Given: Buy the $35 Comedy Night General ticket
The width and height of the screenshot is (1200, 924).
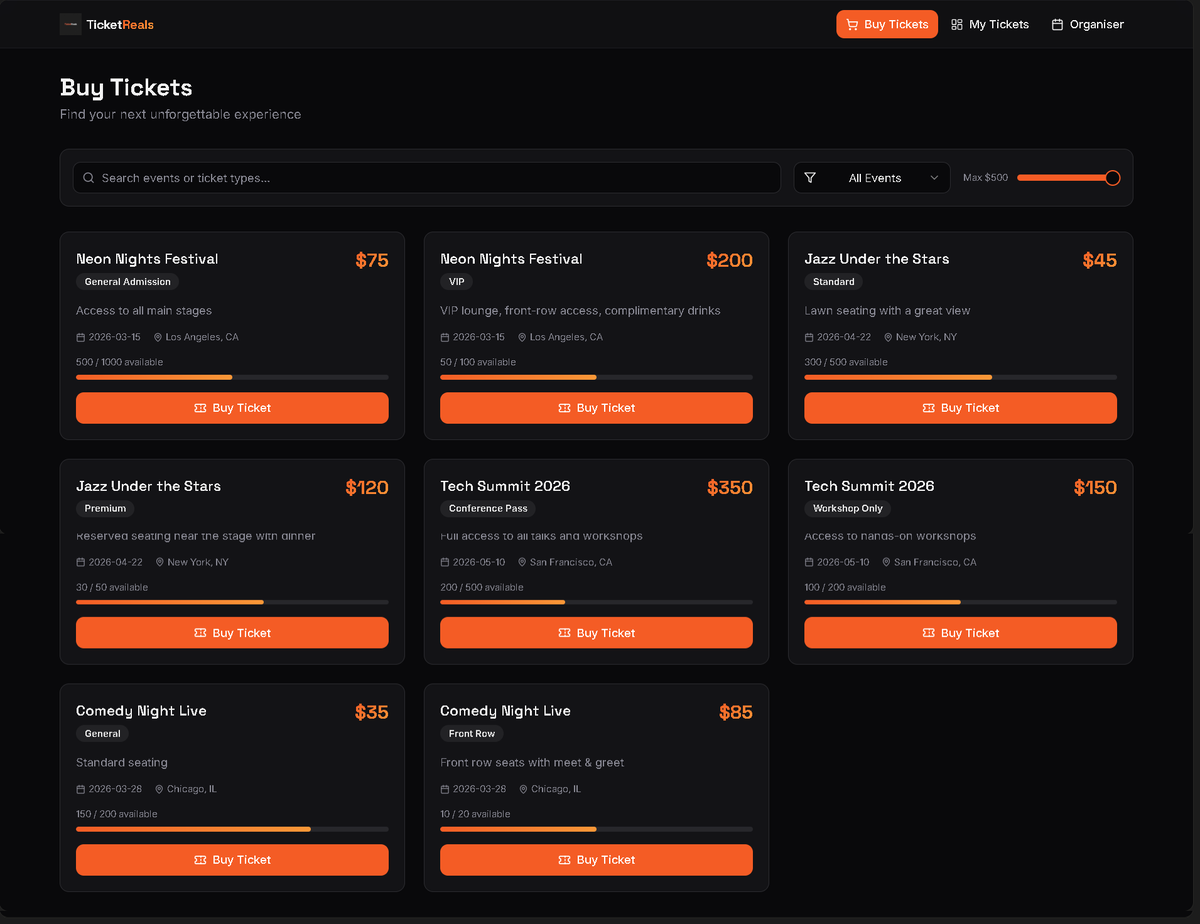Looking at the screenshot, I should [232, 860].
